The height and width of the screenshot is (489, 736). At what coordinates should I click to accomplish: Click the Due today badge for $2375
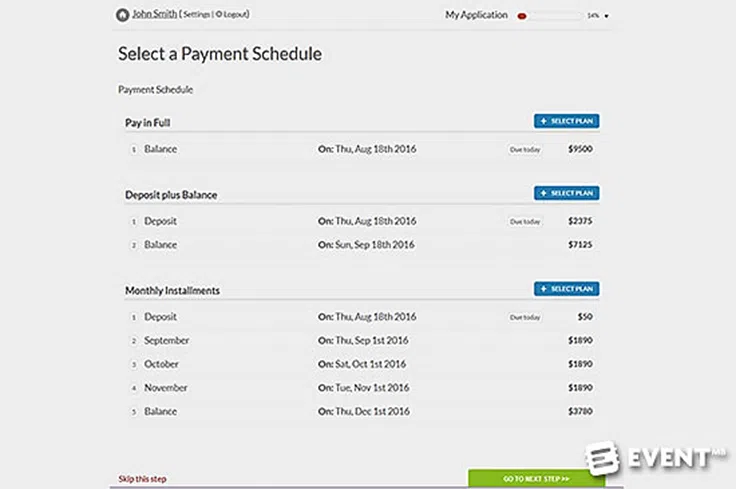[524, 221]
